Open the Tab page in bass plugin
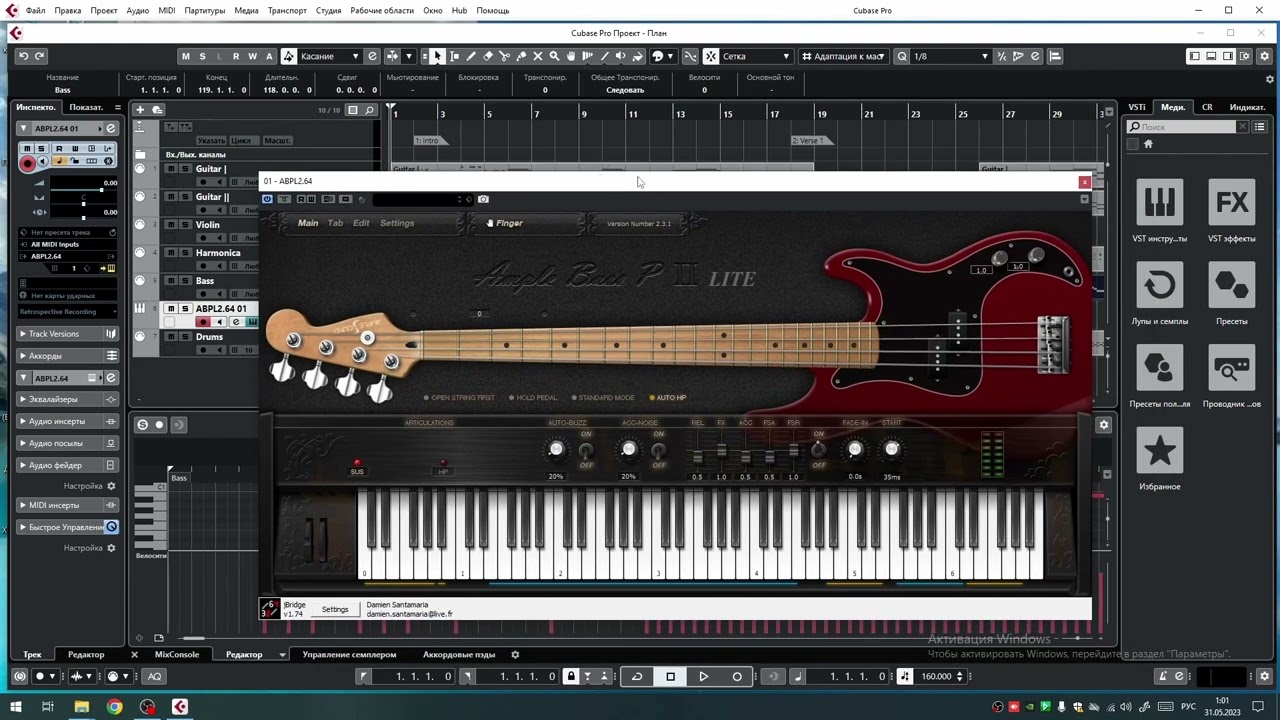The height and width of the screenshot is (720, 1280). [x=335, y=223]
